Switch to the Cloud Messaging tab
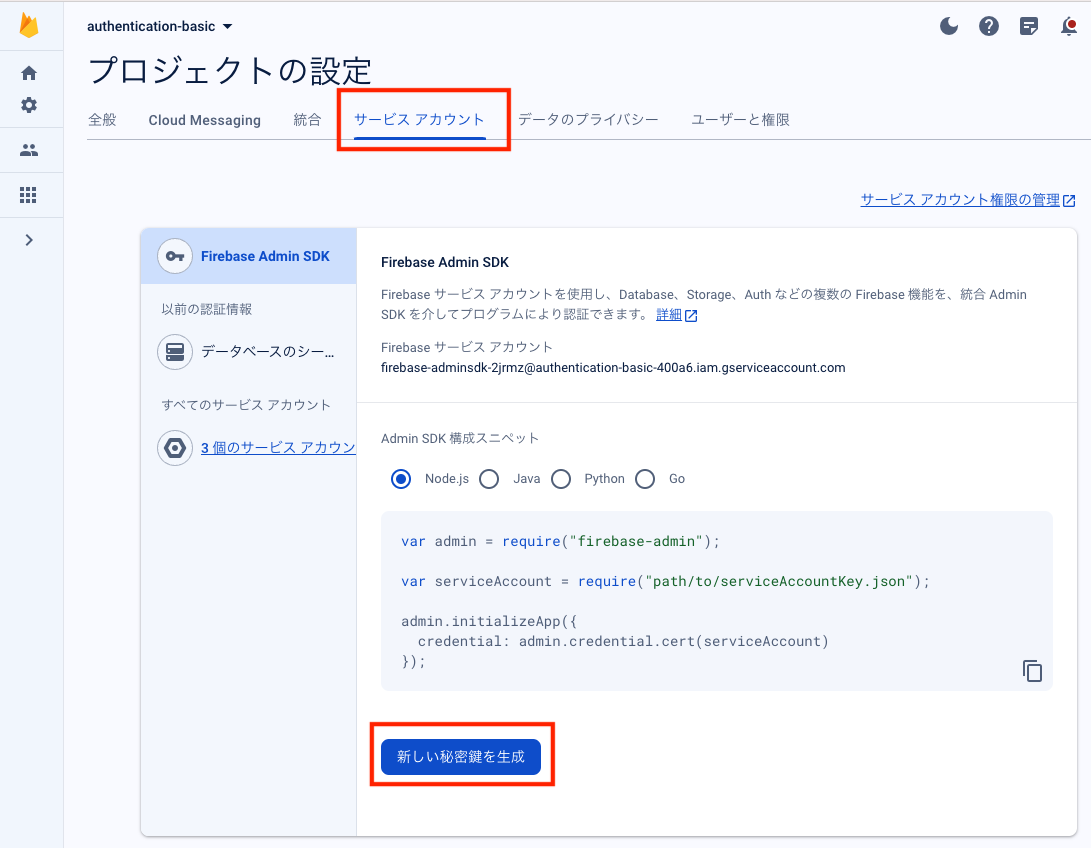 pyautogui.click(x=204, y=120)
